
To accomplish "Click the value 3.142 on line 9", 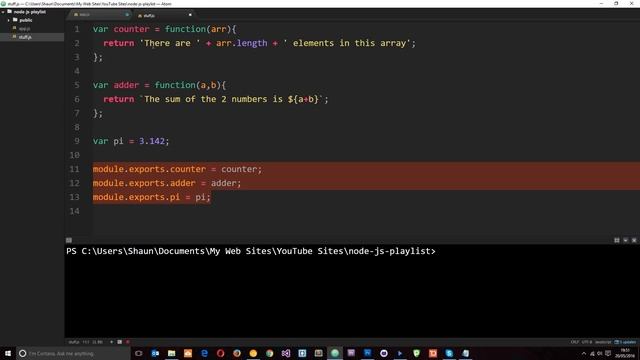I will point(152,141).
